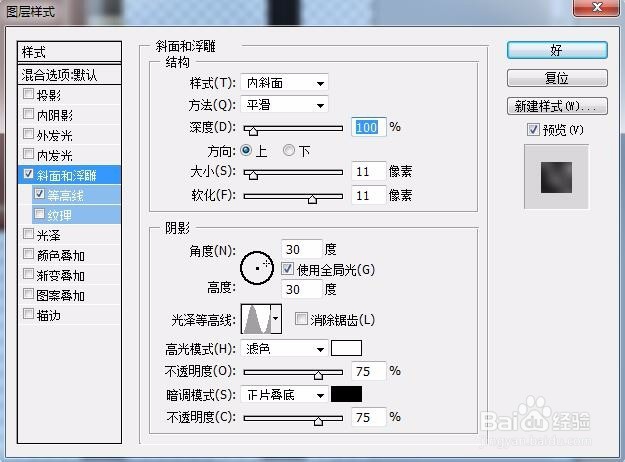This screenshot has width=625, height=462.
Task: Open the 样式(T) 内斜面 dropdown
Action: coord(284,83)
